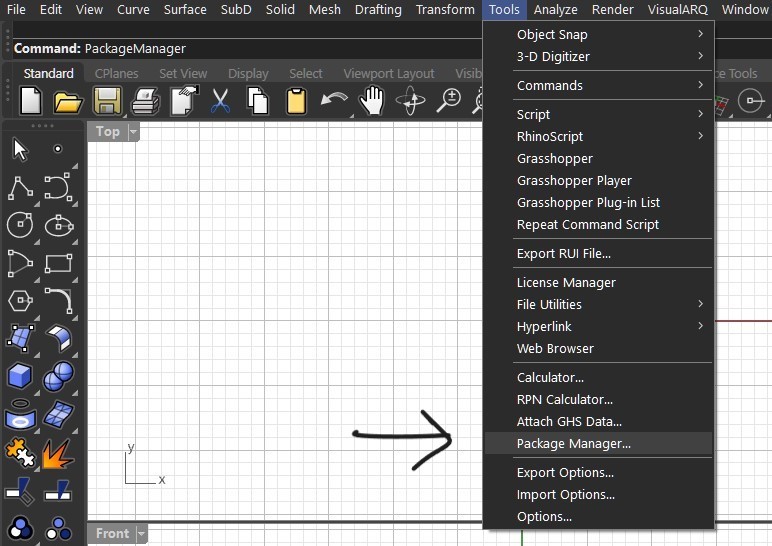The height and width of the screenshot is (546, 772).
Task: Open the Analyze menu
Action: [555, 10]
